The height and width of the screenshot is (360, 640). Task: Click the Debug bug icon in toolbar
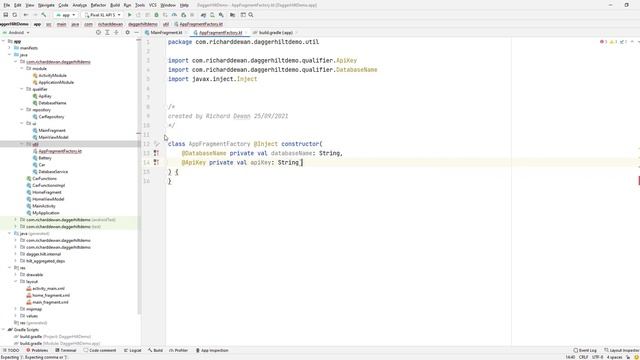point(156,15)
